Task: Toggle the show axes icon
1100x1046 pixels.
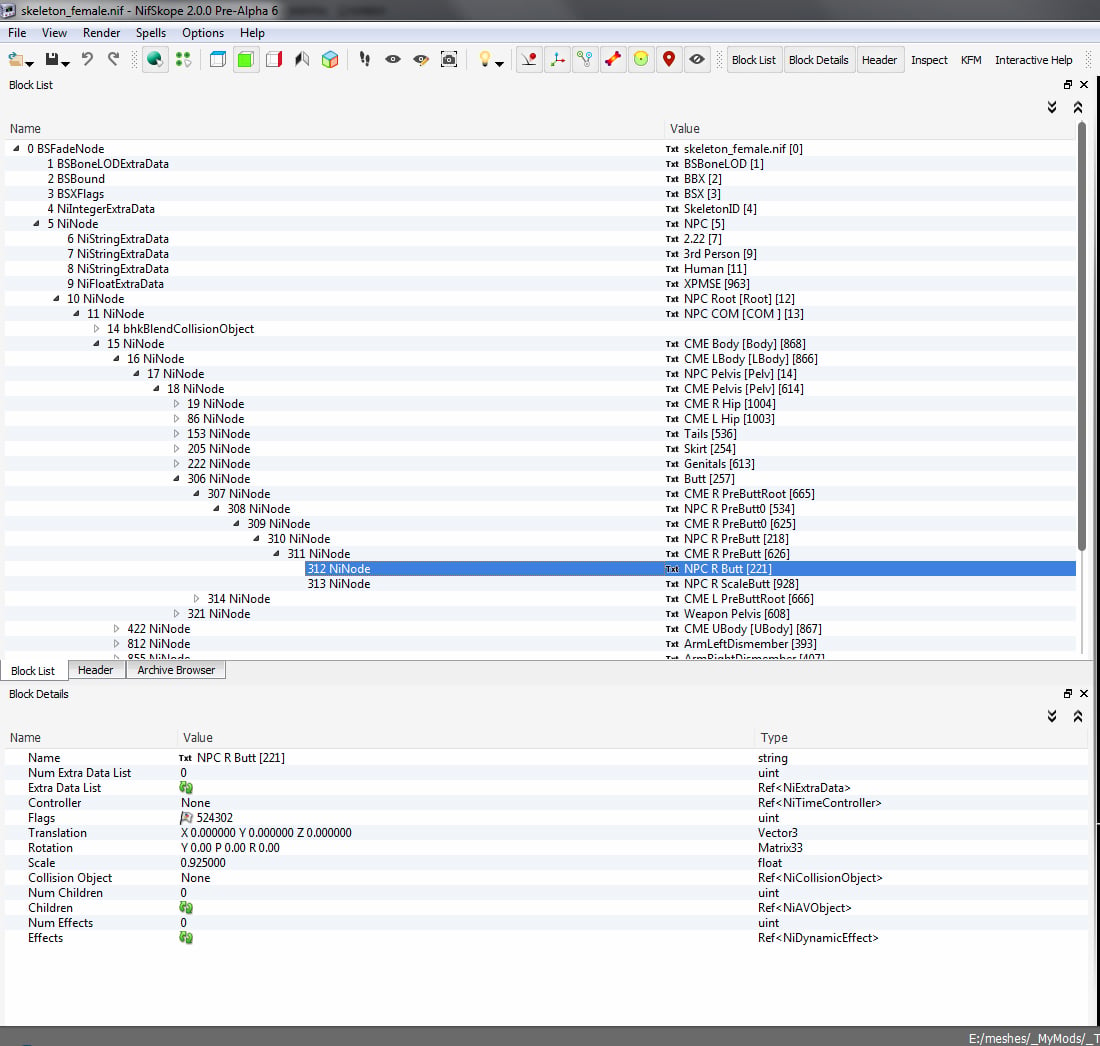Action: pos(557,60)
